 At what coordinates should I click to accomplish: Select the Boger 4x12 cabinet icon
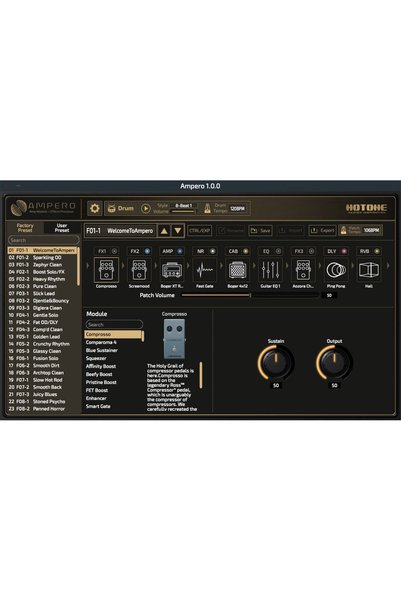coord(237,270)
